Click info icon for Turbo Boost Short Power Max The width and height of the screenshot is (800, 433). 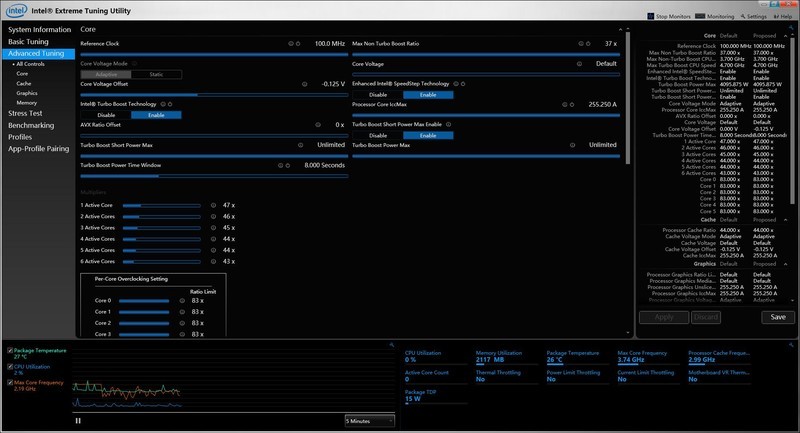301,145
